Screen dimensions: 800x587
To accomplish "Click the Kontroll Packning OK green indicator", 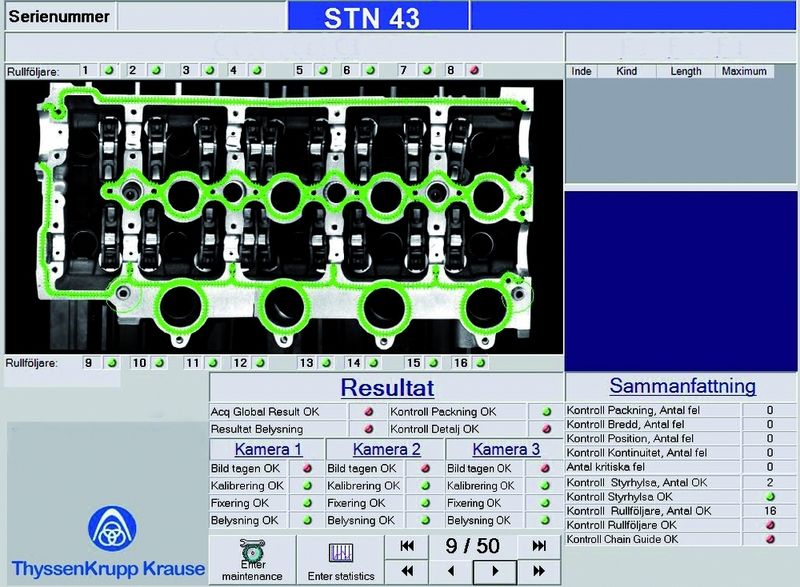I will (x=546, y=412).
